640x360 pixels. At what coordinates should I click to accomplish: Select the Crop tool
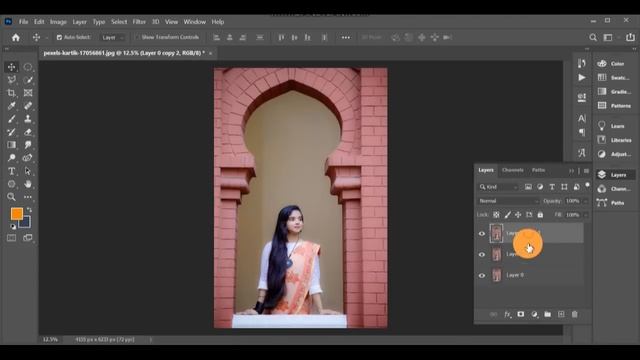(11, 93)
